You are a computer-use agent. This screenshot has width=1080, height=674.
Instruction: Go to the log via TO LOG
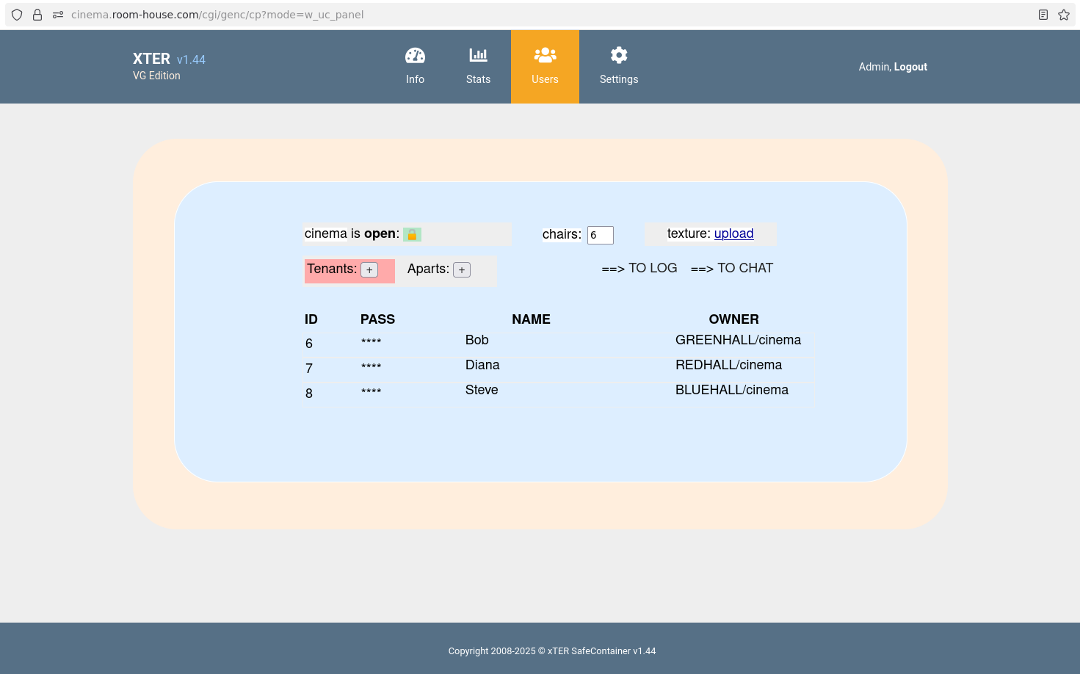tap(639, 268)
